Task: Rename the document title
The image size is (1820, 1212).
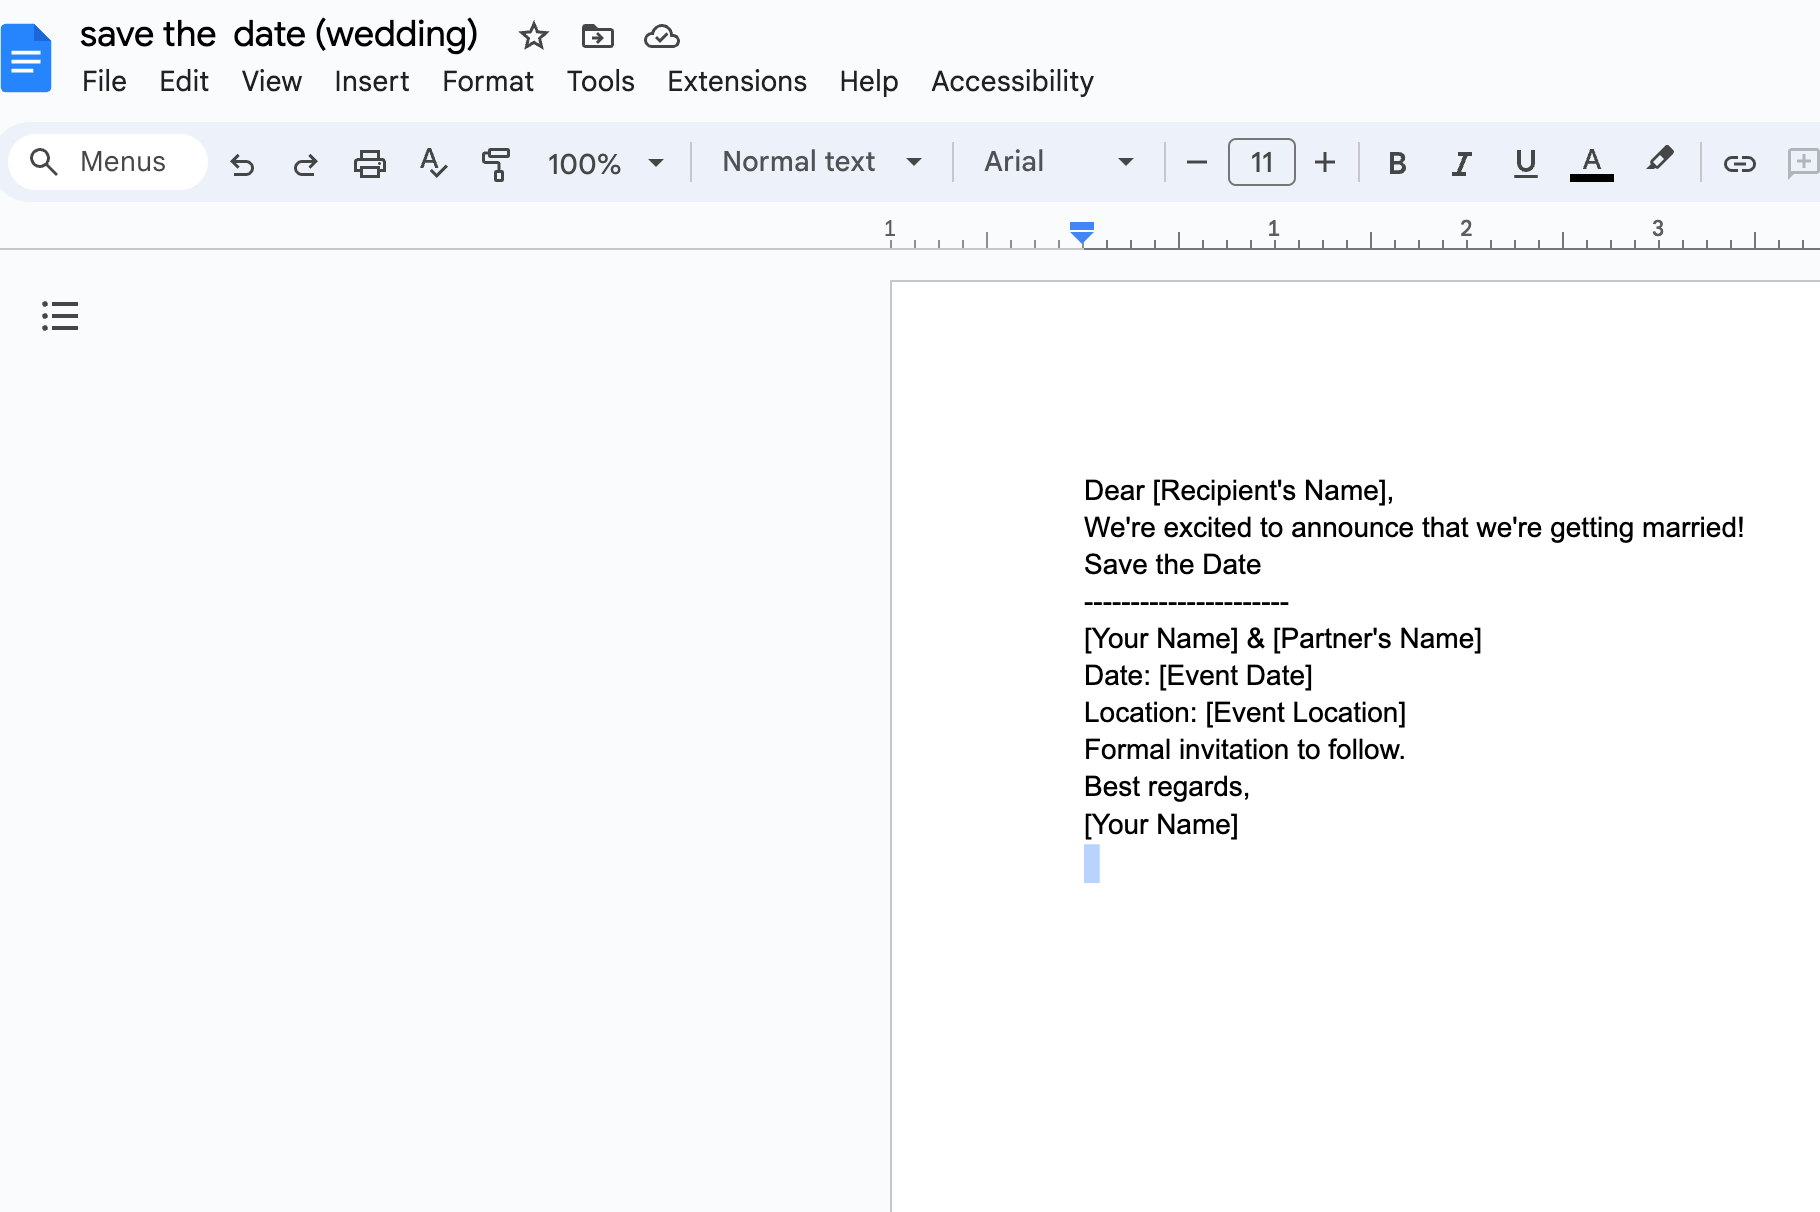Action: (x=279, y=35)
